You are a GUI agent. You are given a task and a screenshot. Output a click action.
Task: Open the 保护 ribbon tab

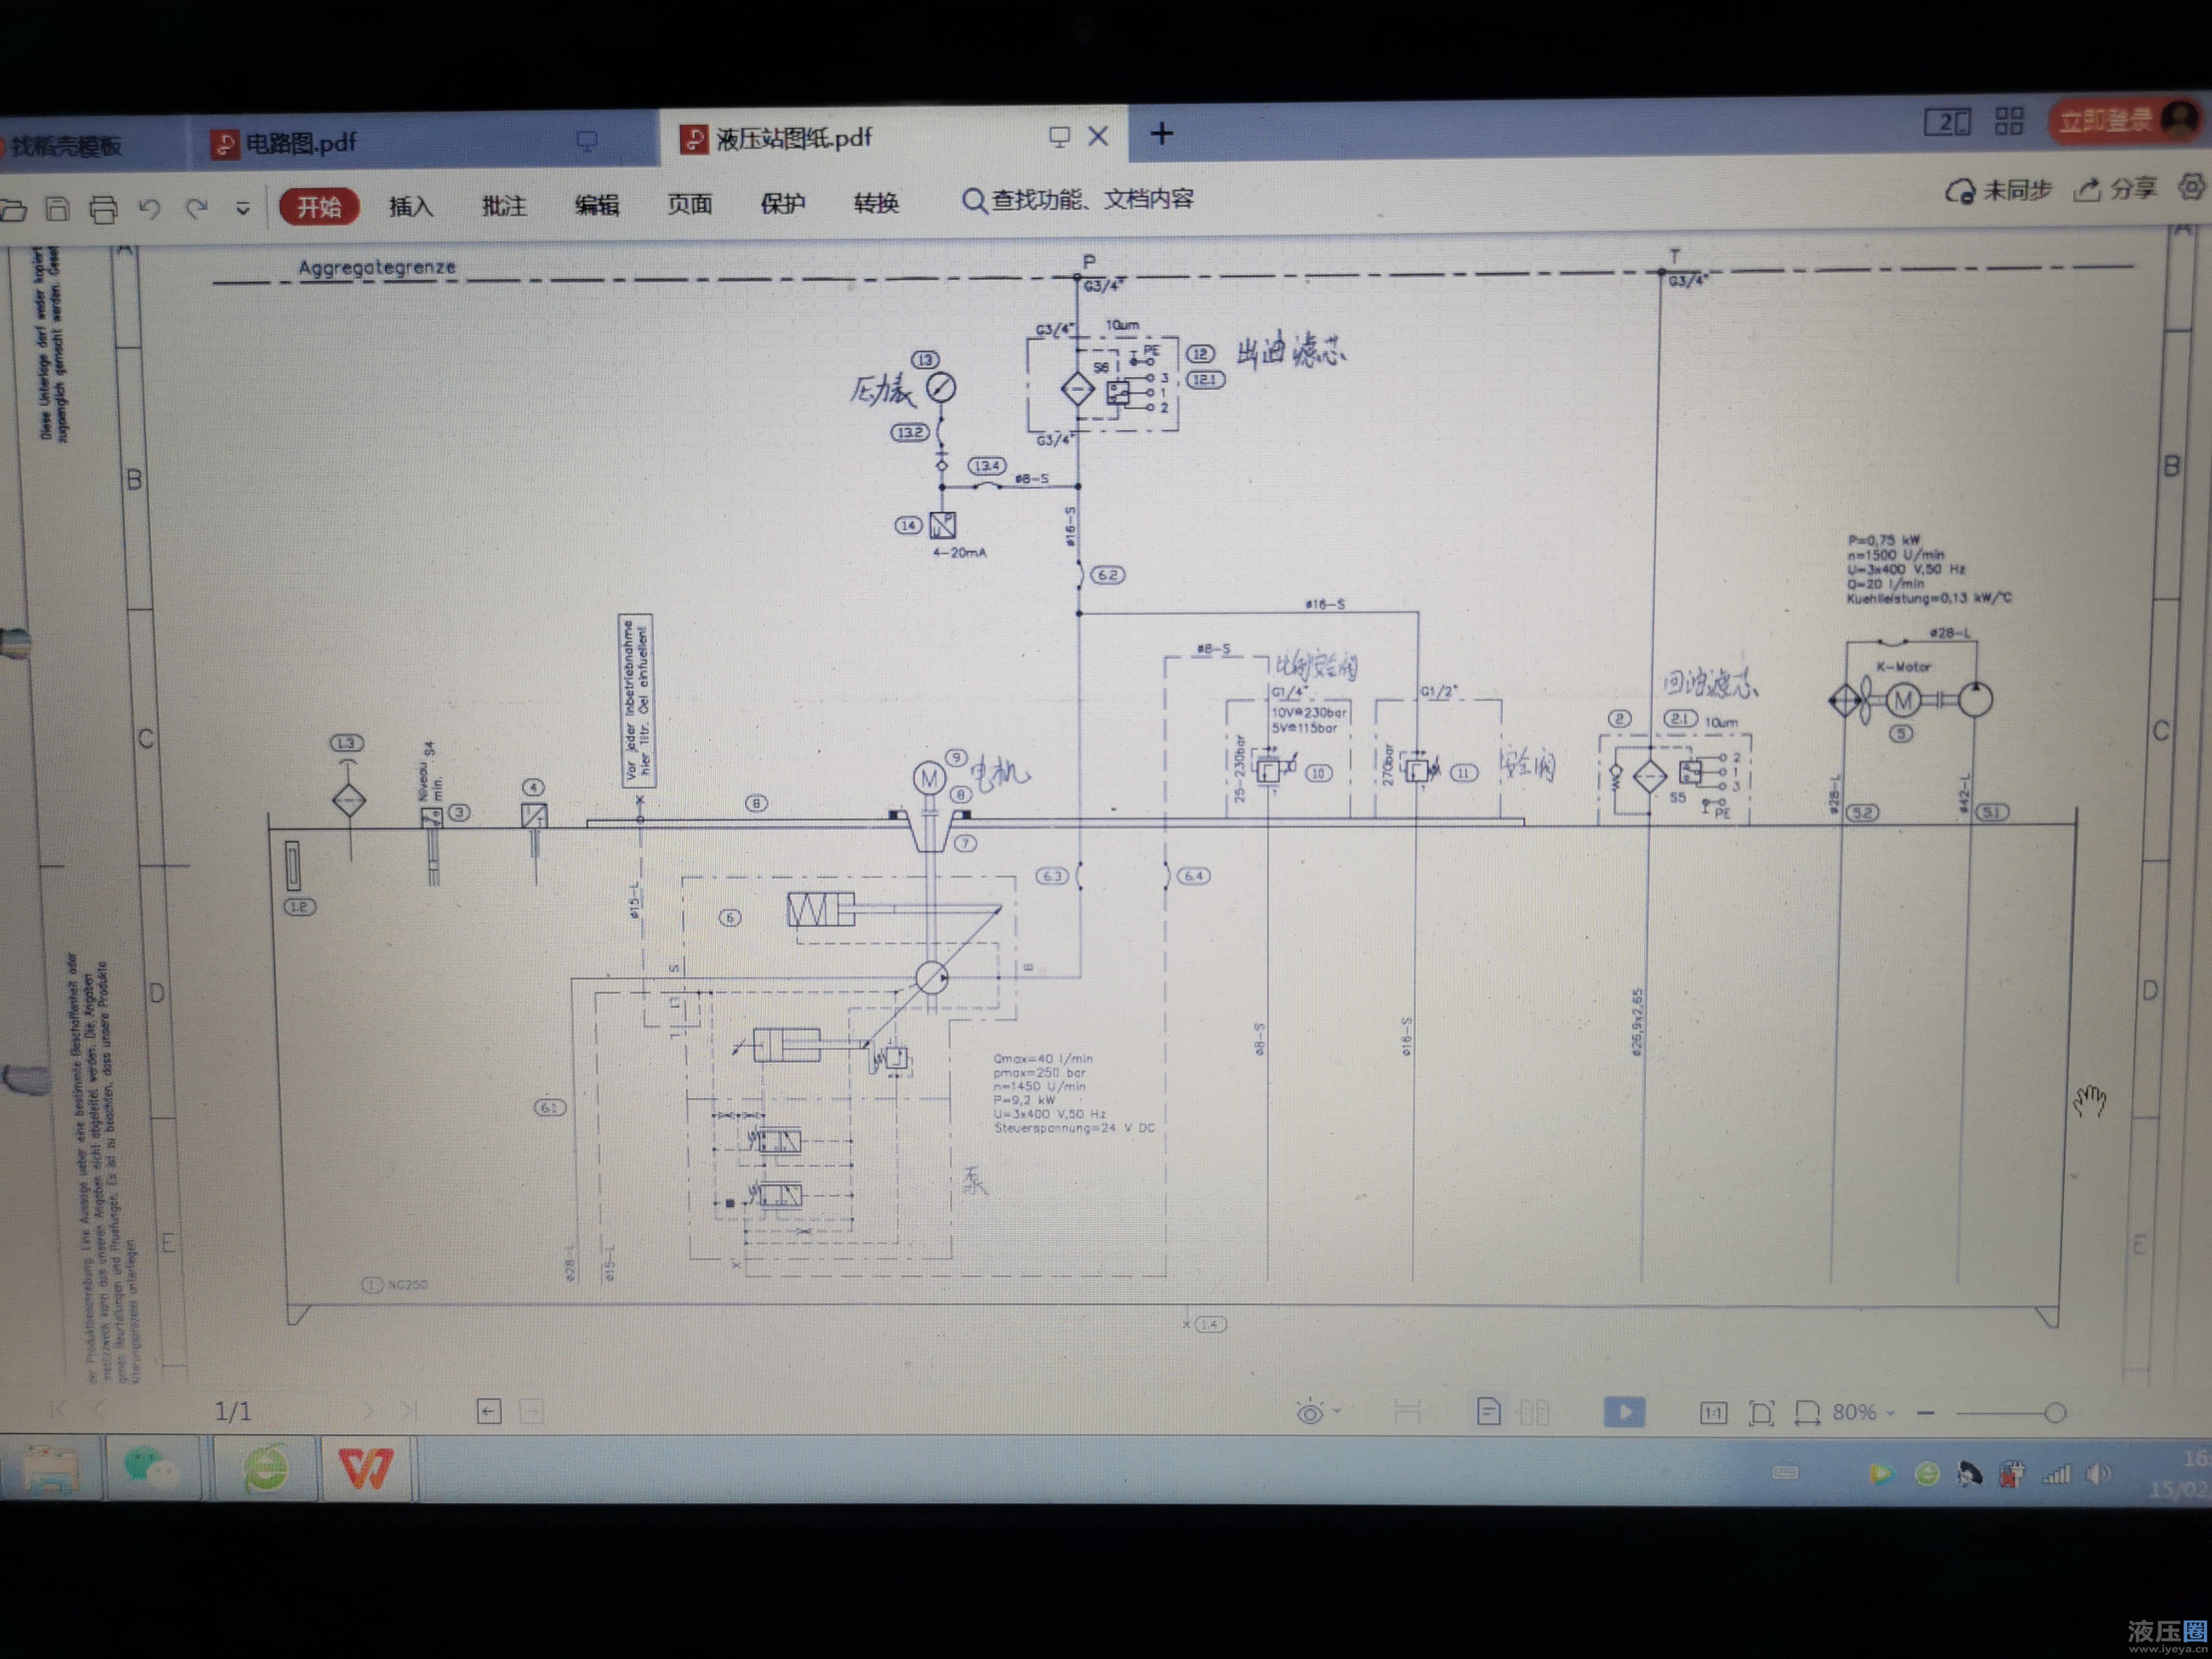[x=783, y=203]
